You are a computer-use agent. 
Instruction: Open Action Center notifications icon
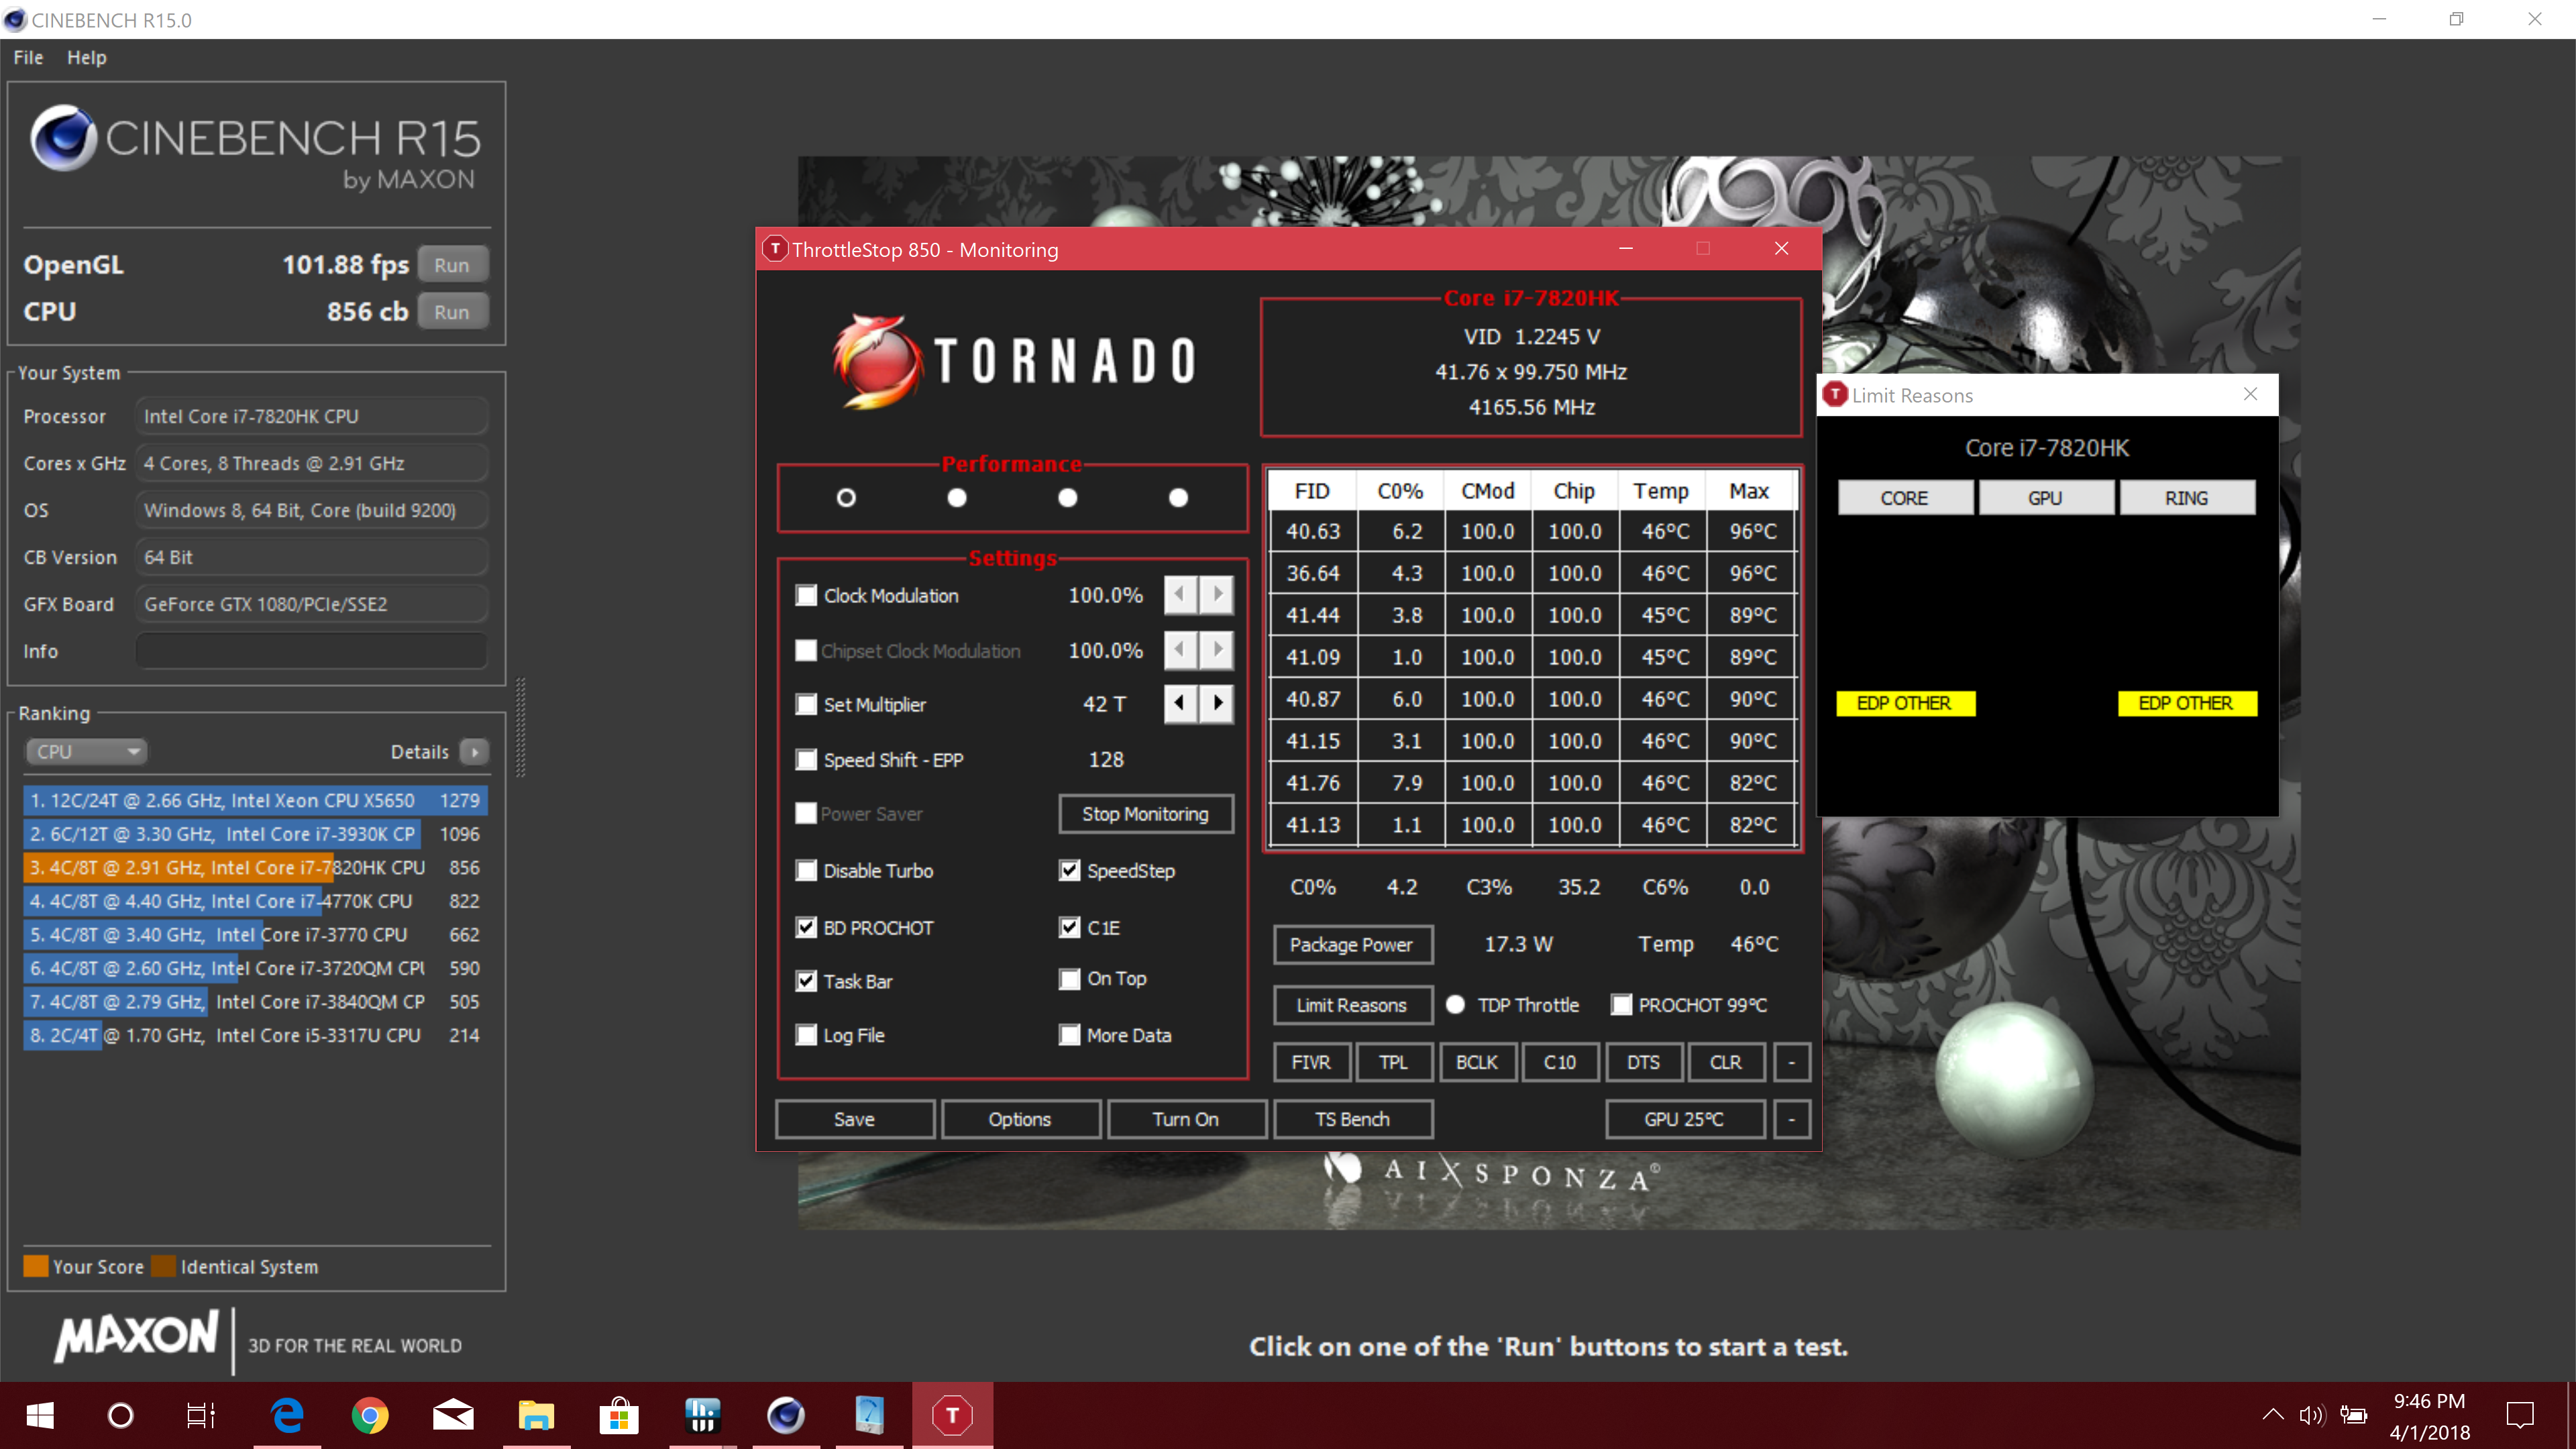point(2520,1415)
